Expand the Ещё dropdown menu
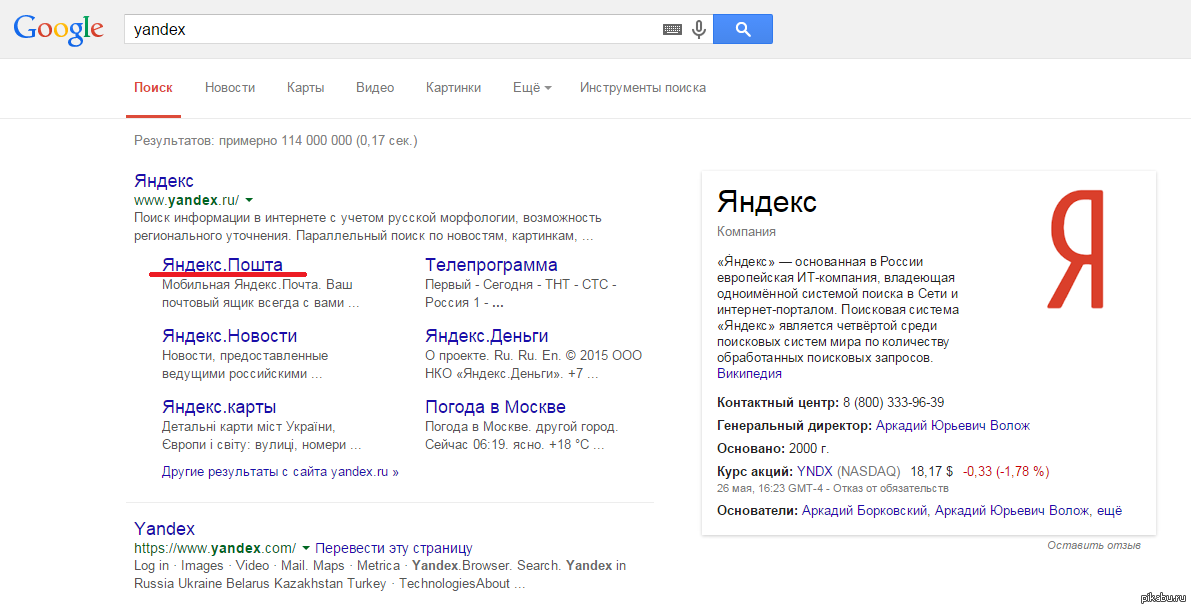Viewport: 1191px width, 609px height. coord(532,87)
